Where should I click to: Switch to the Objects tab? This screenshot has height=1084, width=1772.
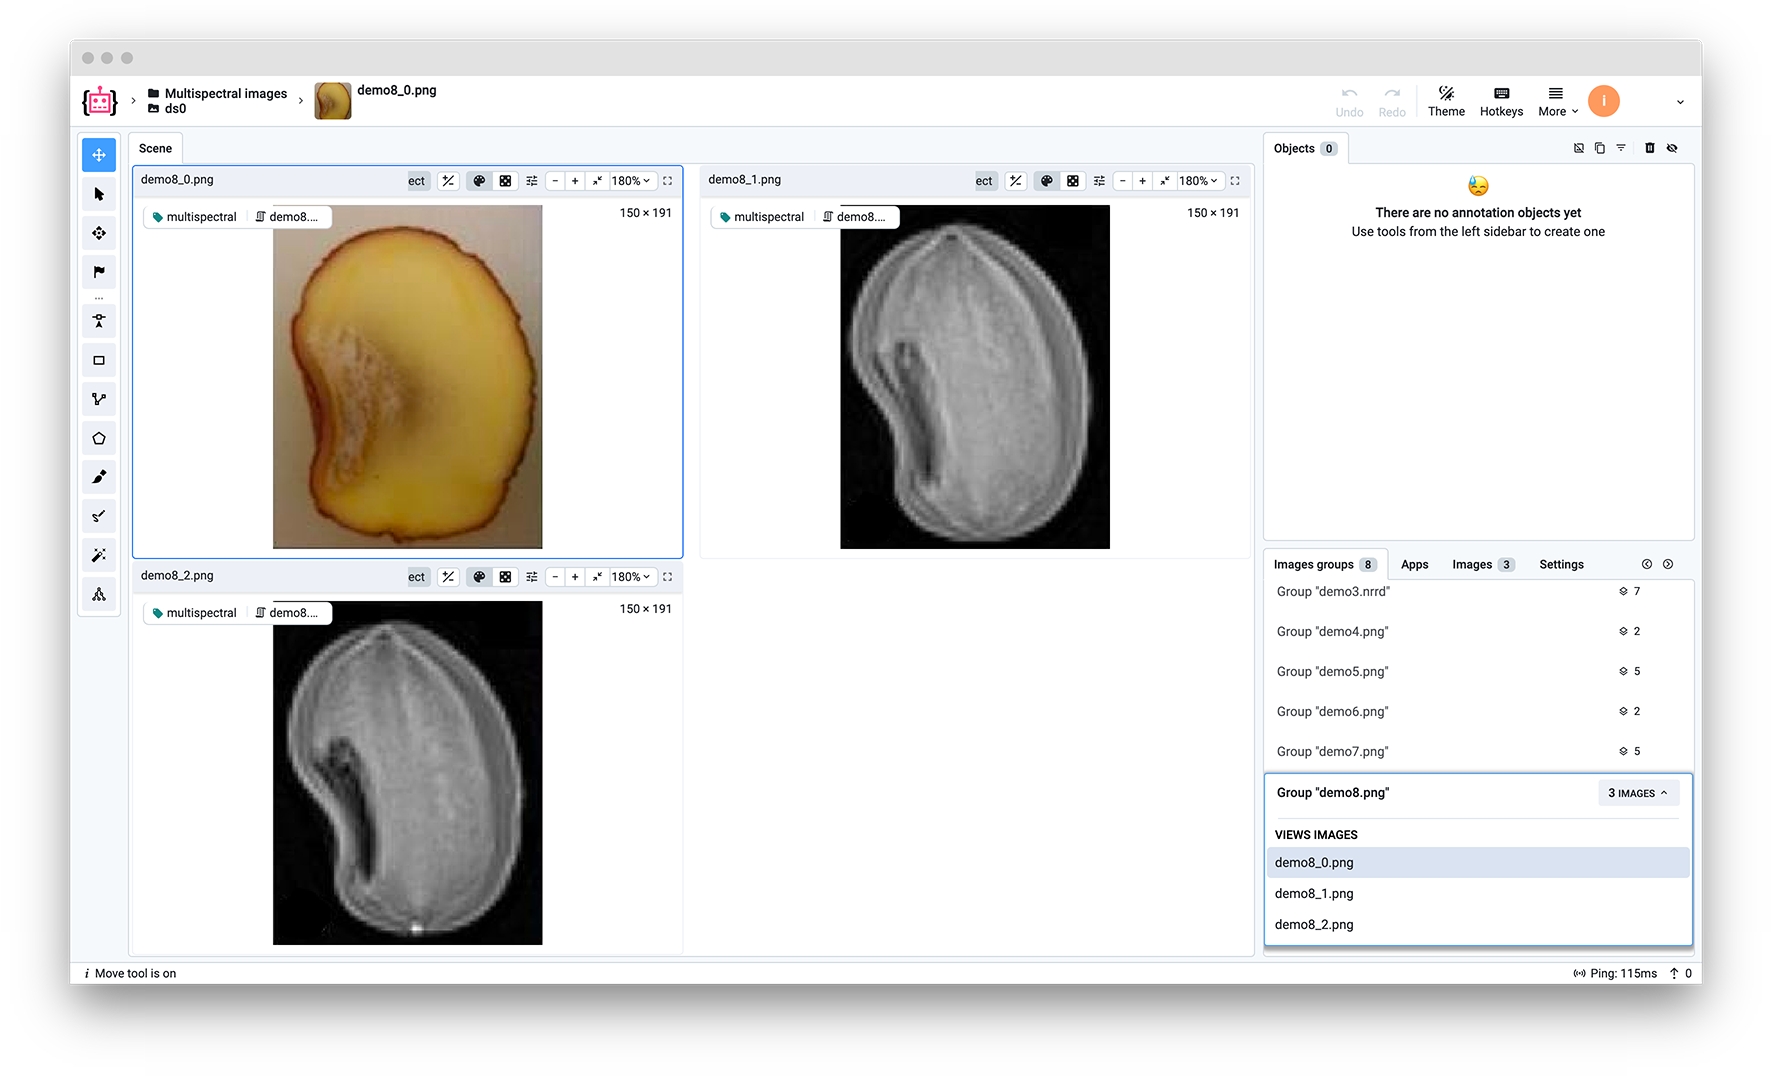[1305, 148]
